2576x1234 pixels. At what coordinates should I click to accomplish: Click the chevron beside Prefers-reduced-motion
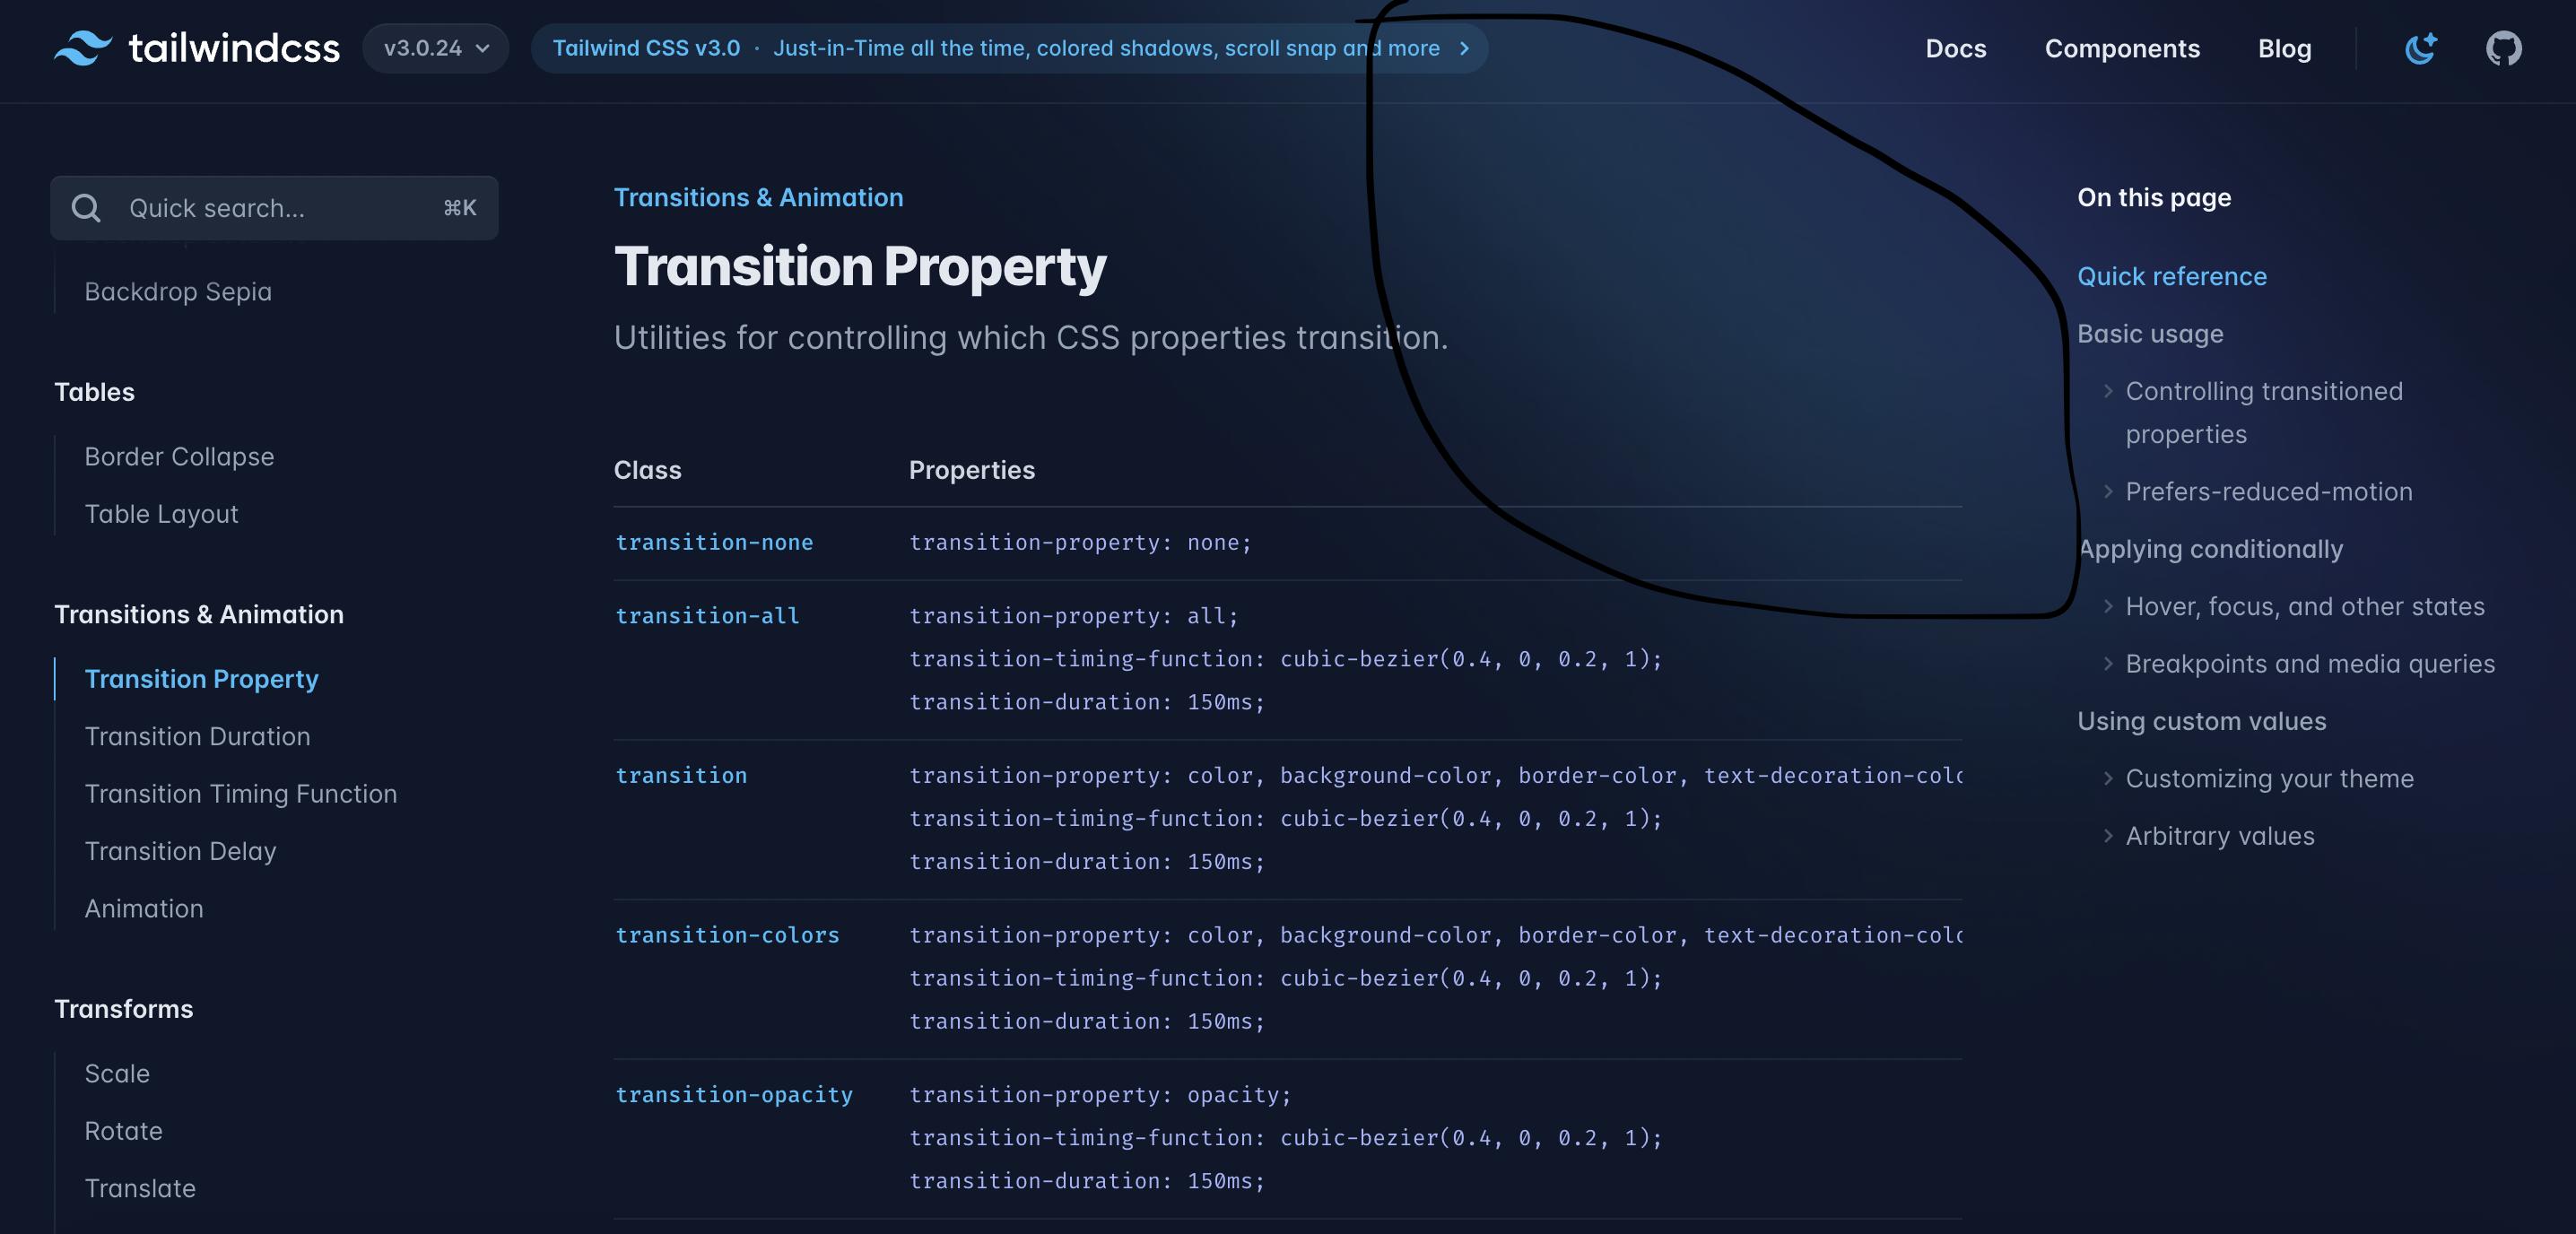click(x=2107, y=491)
